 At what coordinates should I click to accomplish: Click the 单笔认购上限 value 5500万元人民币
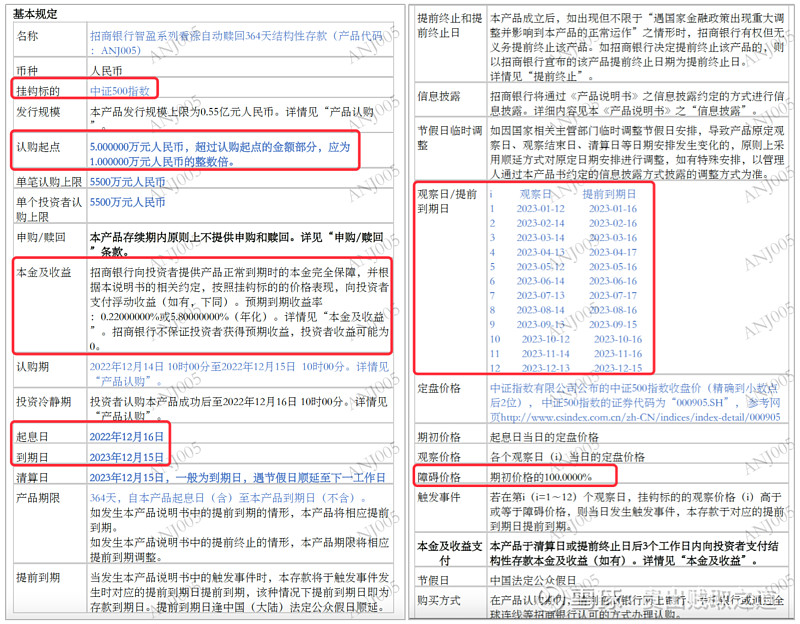(x=128, y=182)
